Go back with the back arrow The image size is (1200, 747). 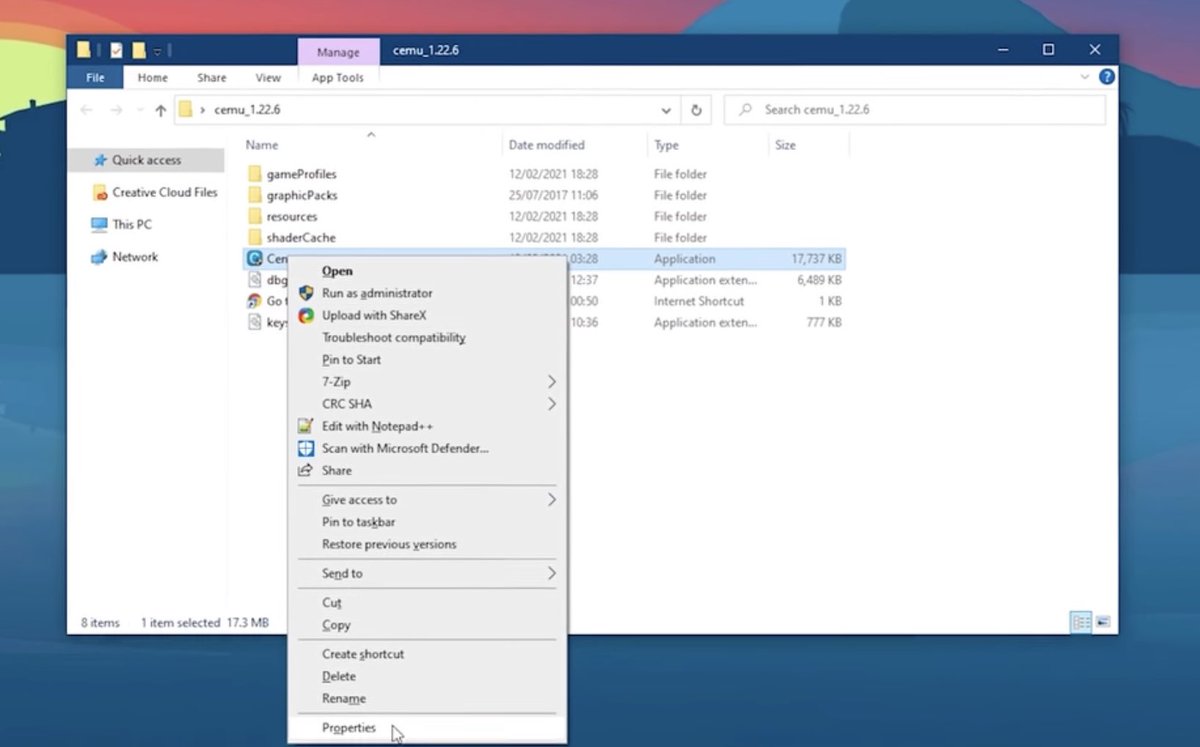[x=87, y=110]
